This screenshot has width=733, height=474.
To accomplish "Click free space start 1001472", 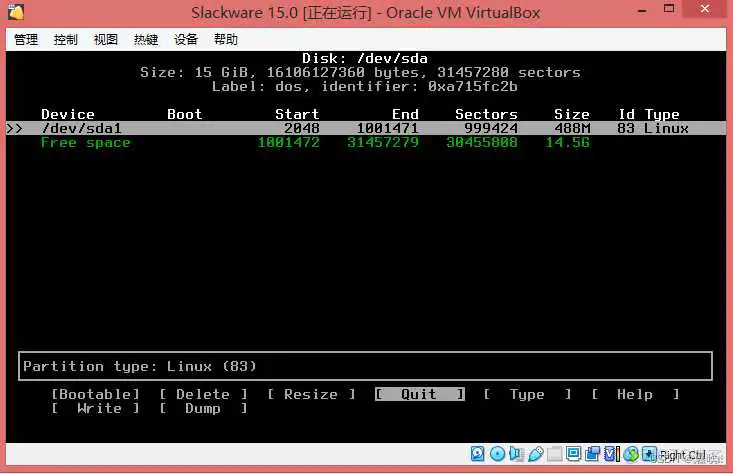I will (x=288, y=142).
